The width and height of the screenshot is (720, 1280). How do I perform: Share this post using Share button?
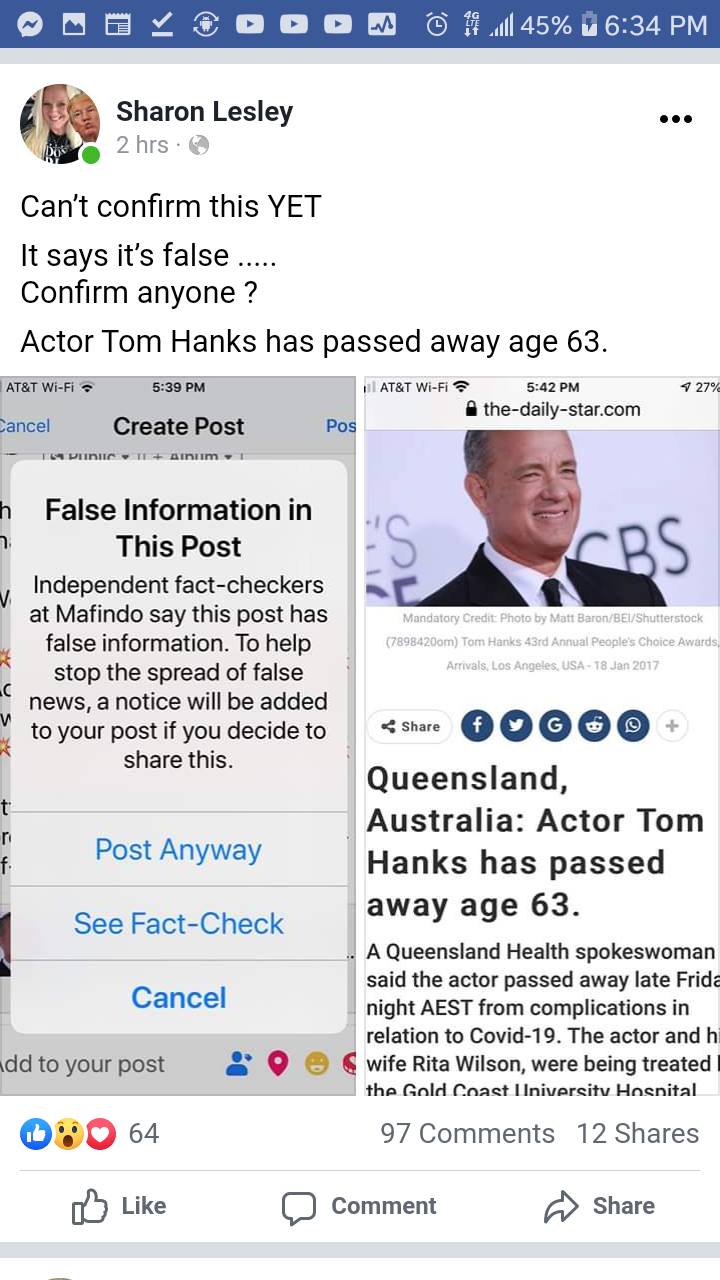click(x=599, y=1206)
